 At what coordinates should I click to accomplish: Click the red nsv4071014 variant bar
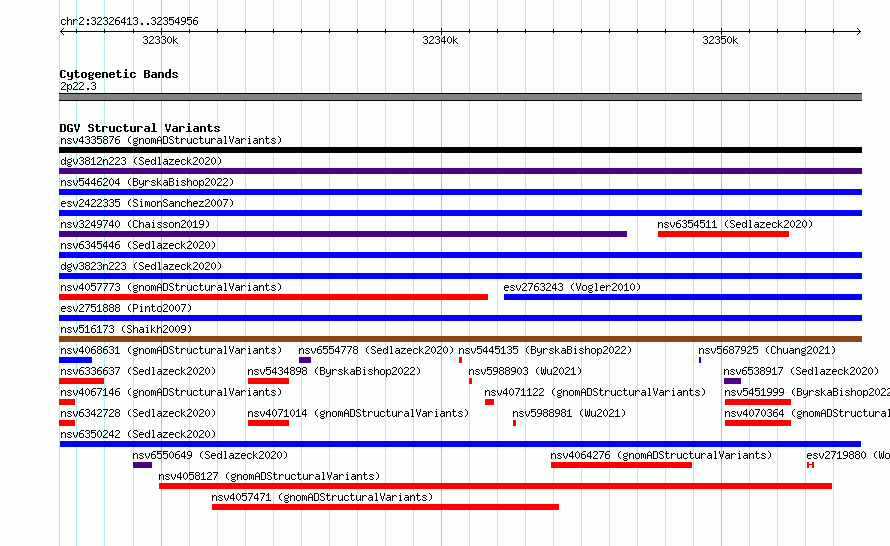(268, 423)
